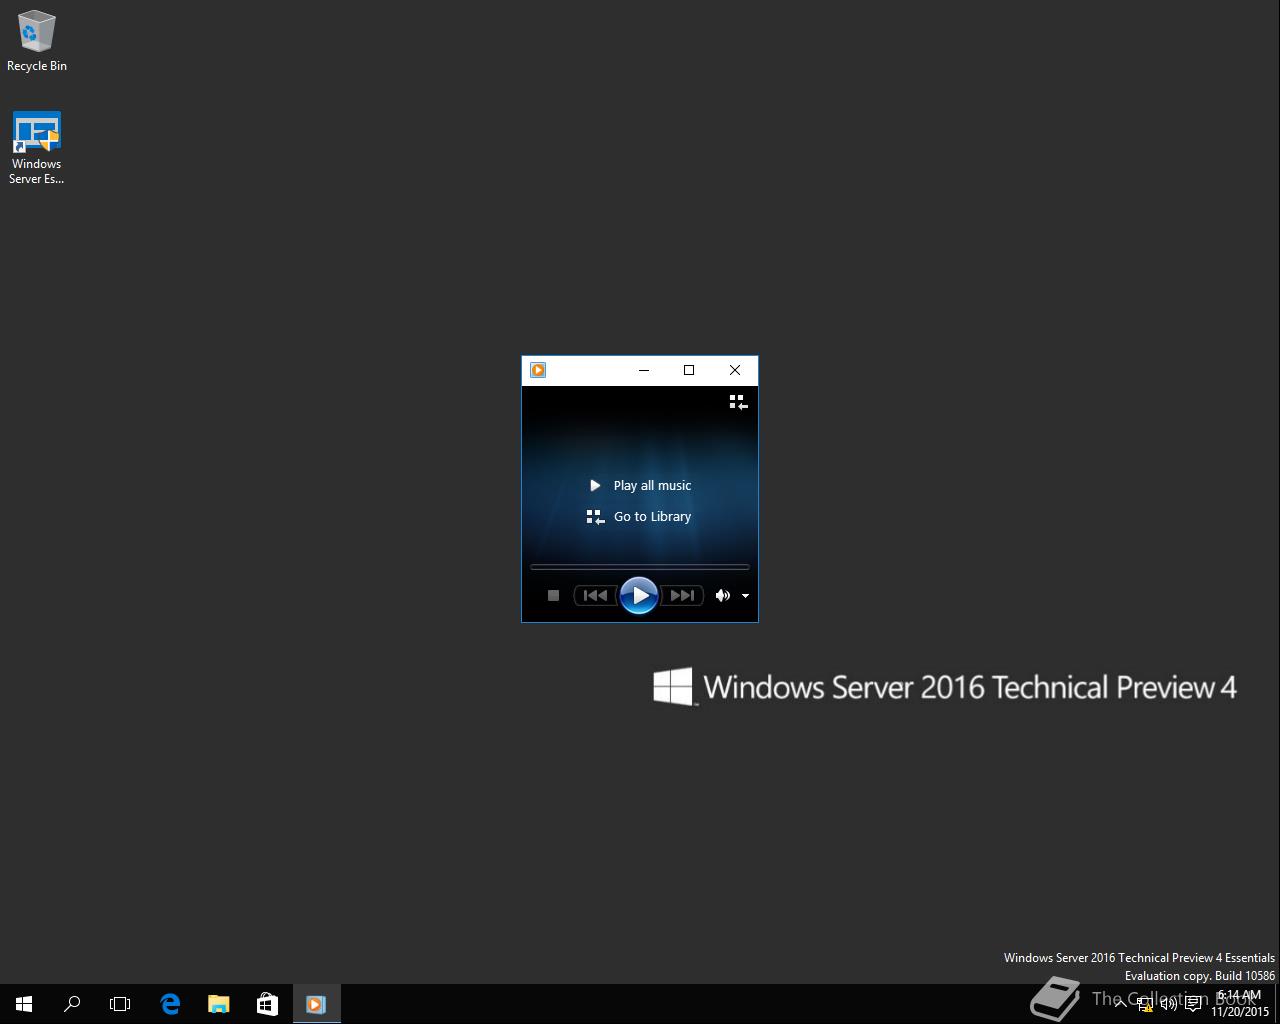Image resolution: width=1280 pixels, height=1024 pixels.
Task: Open Task View from taskbar
Action: coord(120,1004)
